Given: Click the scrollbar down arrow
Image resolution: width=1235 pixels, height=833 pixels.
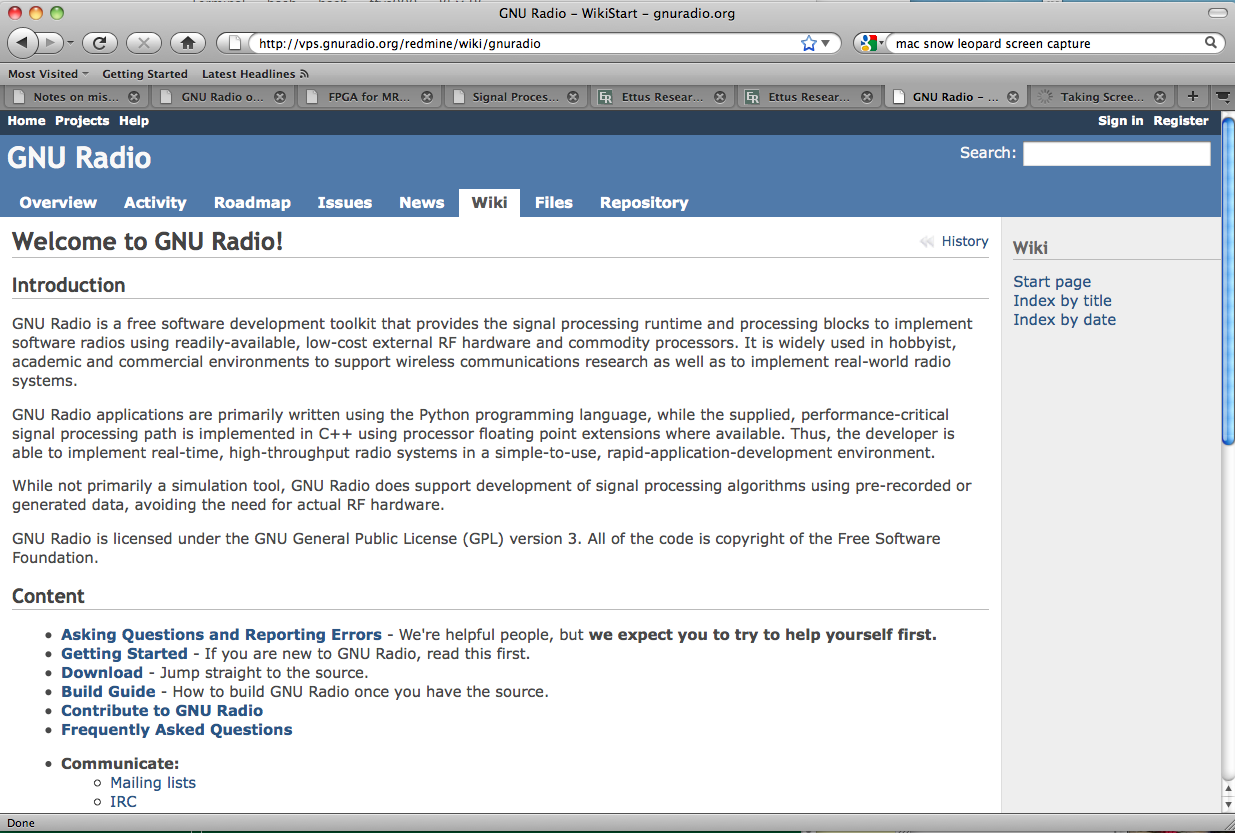Looking at the screenshot, I should (1228, 805).
